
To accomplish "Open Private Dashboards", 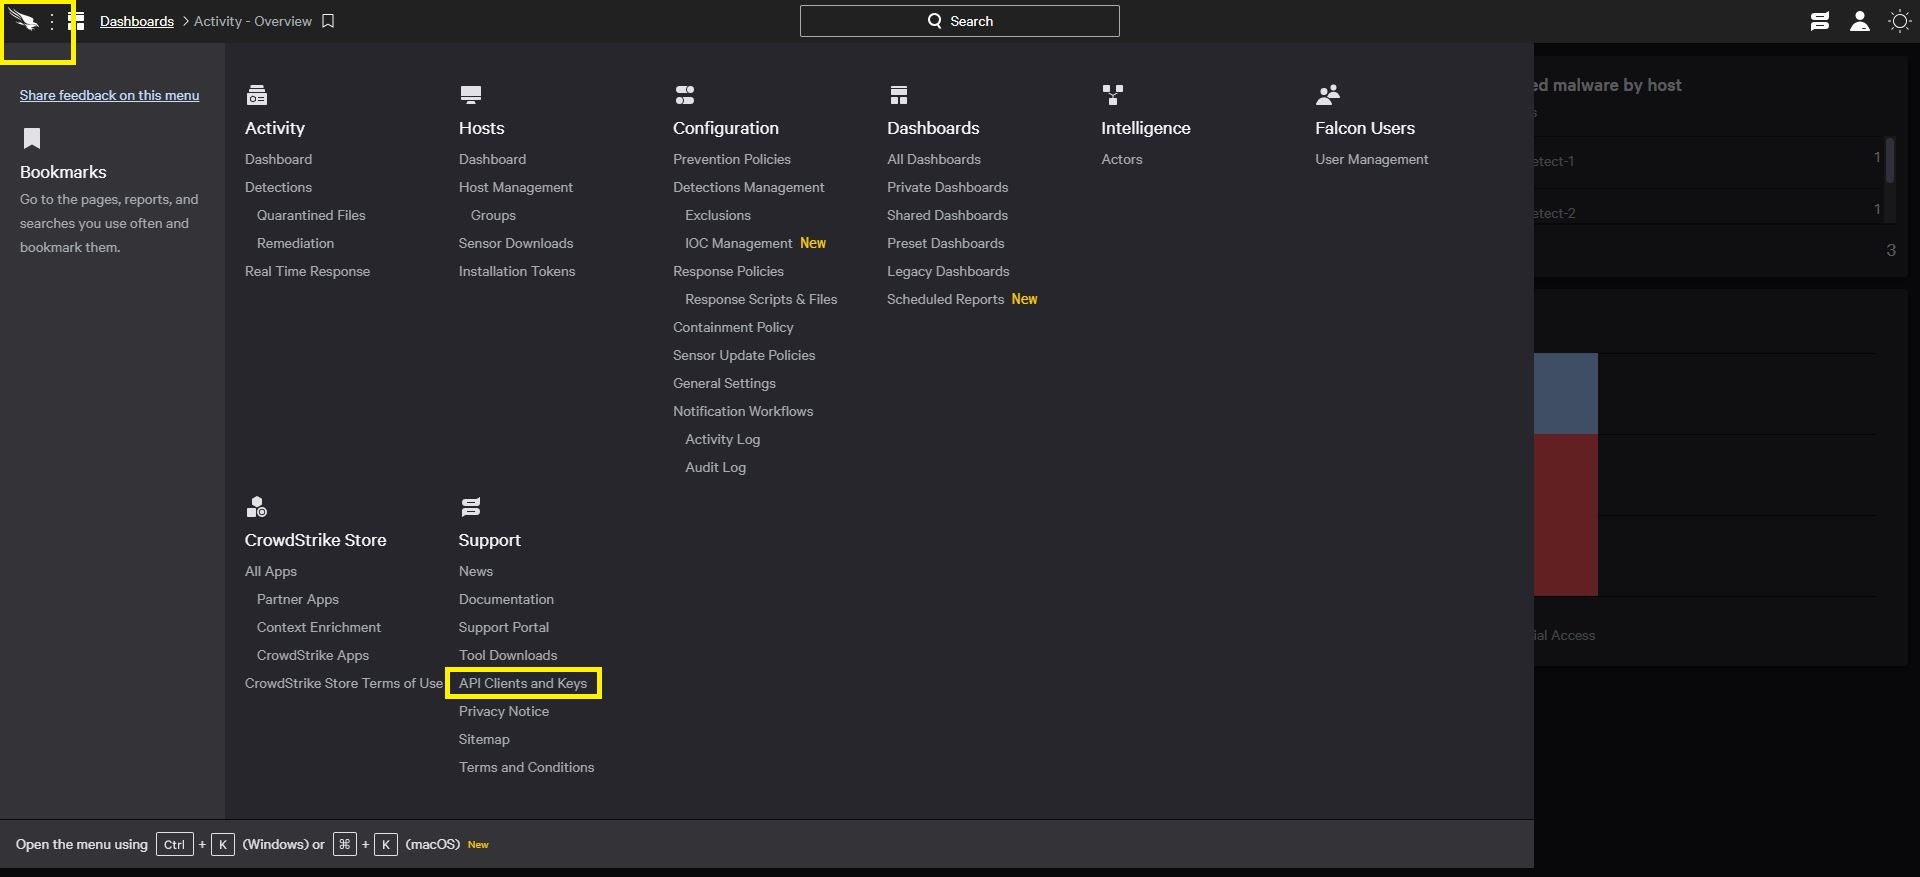I will 947,187.
